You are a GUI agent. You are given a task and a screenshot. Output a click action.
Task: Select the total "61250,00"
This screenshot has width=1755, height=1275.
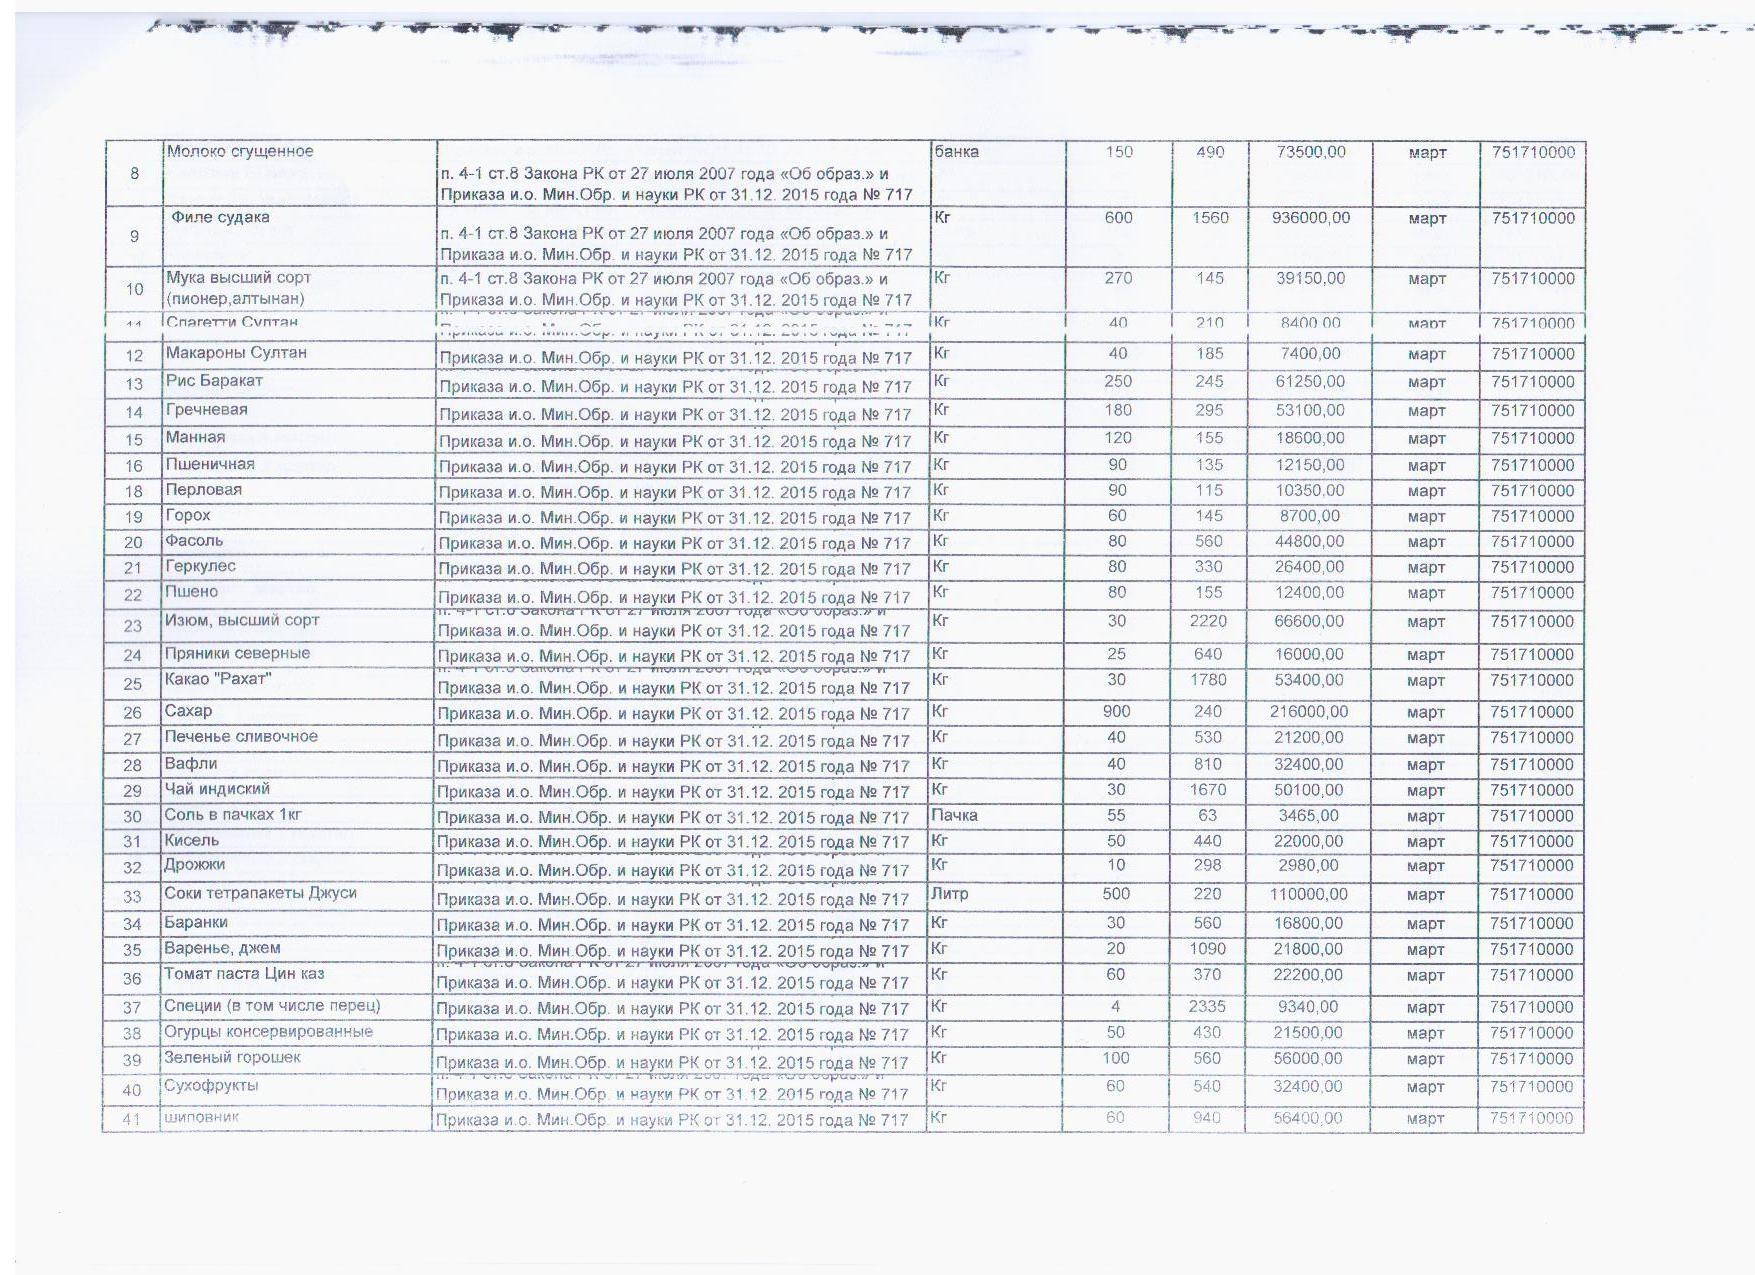tap(1310, 382)
